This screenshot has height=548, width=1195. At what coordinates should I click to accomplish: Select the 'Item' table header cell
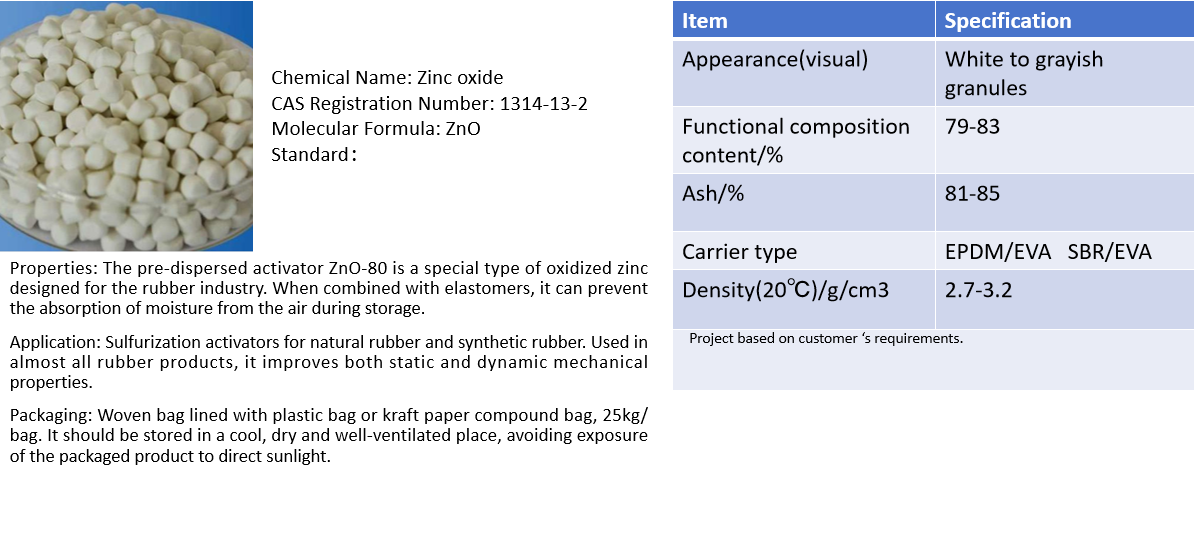[x=705, y=21]
